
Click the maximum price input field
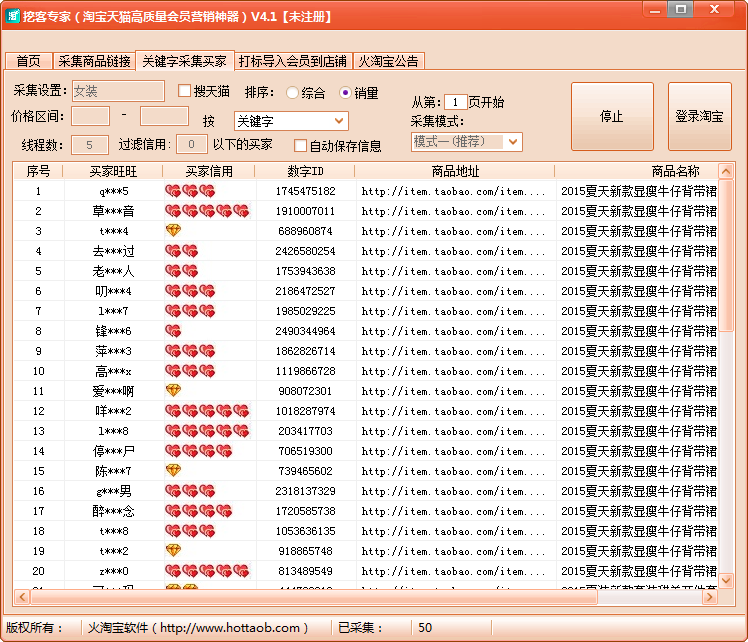click(x=164, y=116)
